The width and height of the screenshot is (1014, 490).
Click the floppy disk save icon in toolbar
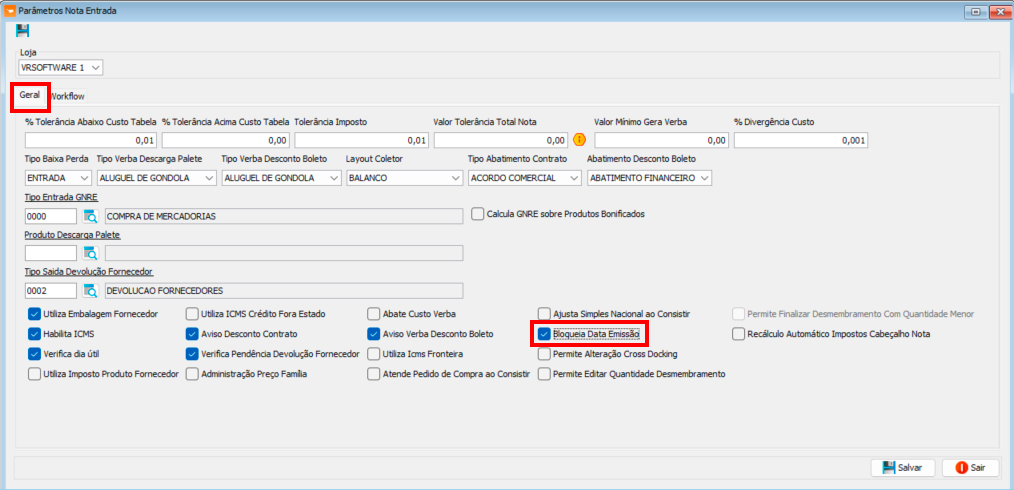[23, 30]
